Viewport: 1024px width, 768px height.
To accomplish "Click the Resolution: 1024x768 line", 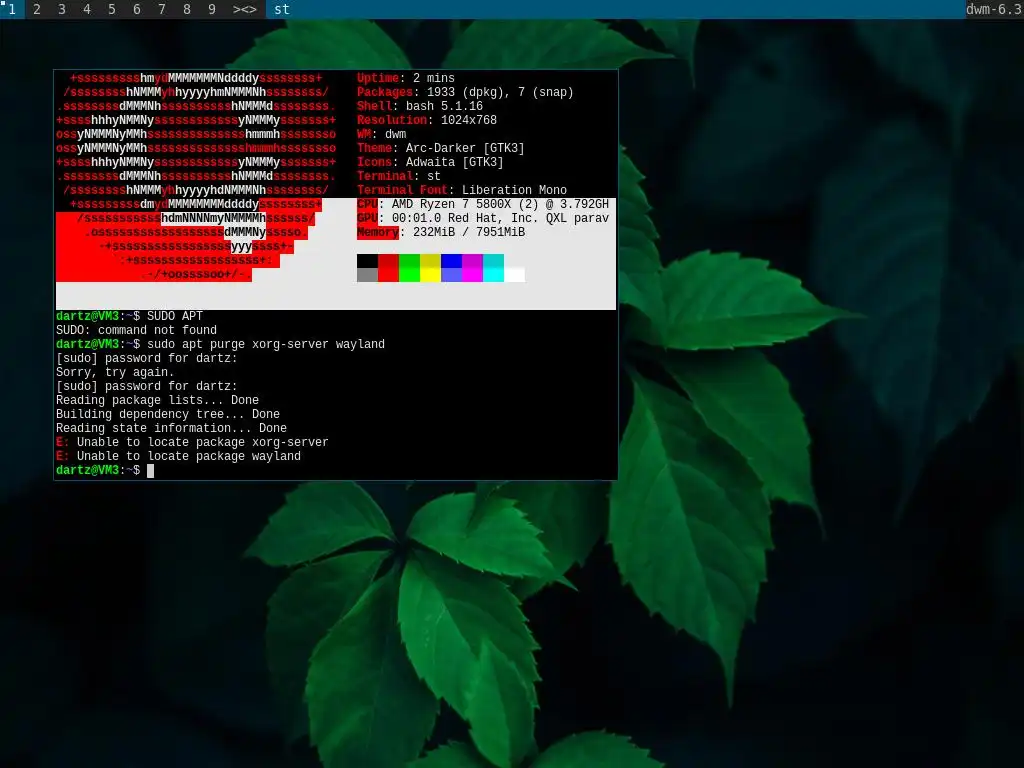I will tap(426, 120).
